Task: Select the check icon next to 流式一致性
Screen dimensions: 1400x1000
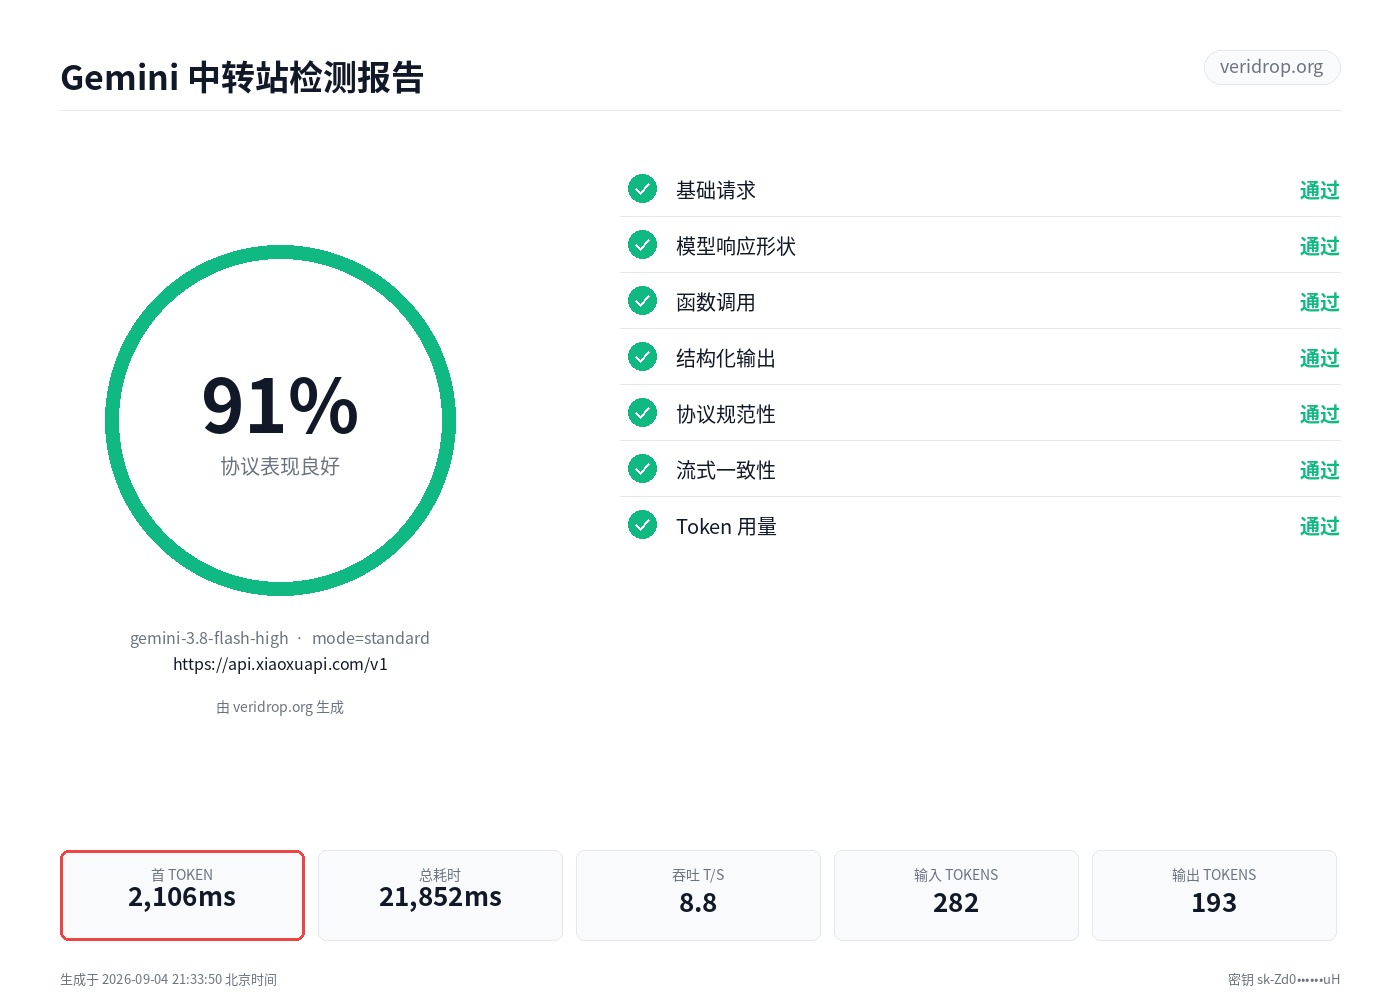Action: click(642, 469)
